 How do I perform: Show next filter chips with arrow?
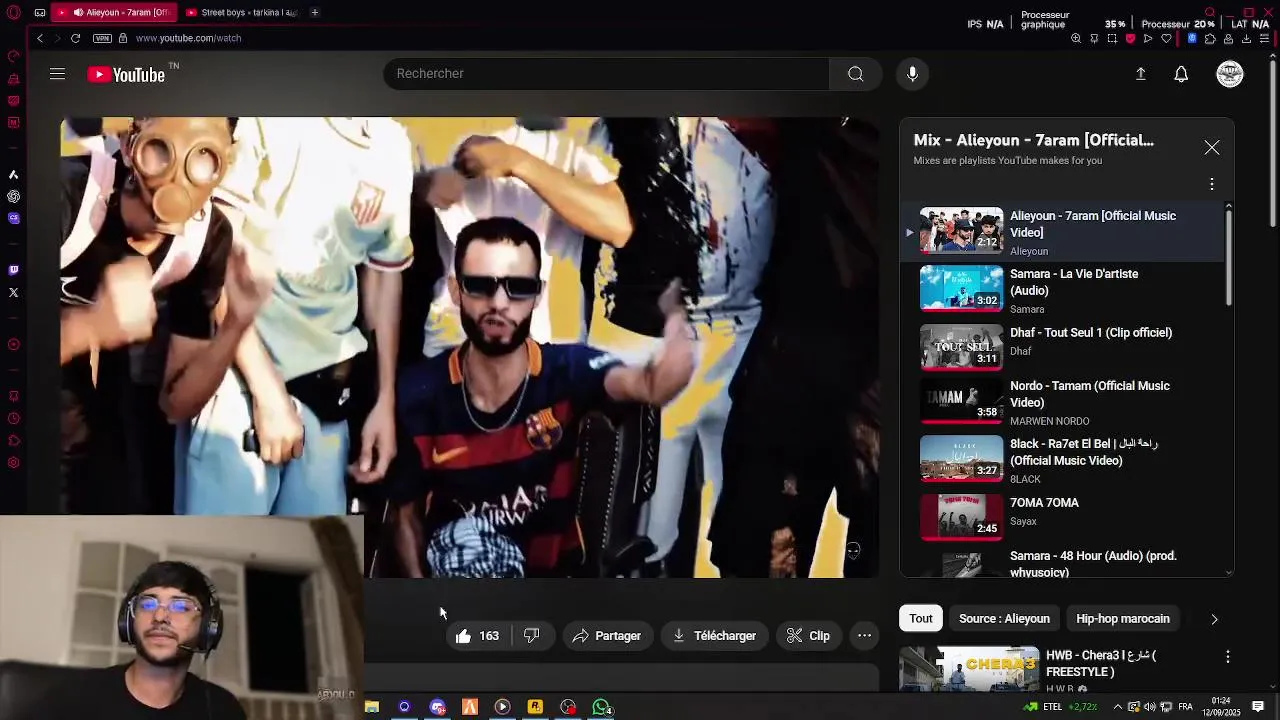[x=1214, y=619]
